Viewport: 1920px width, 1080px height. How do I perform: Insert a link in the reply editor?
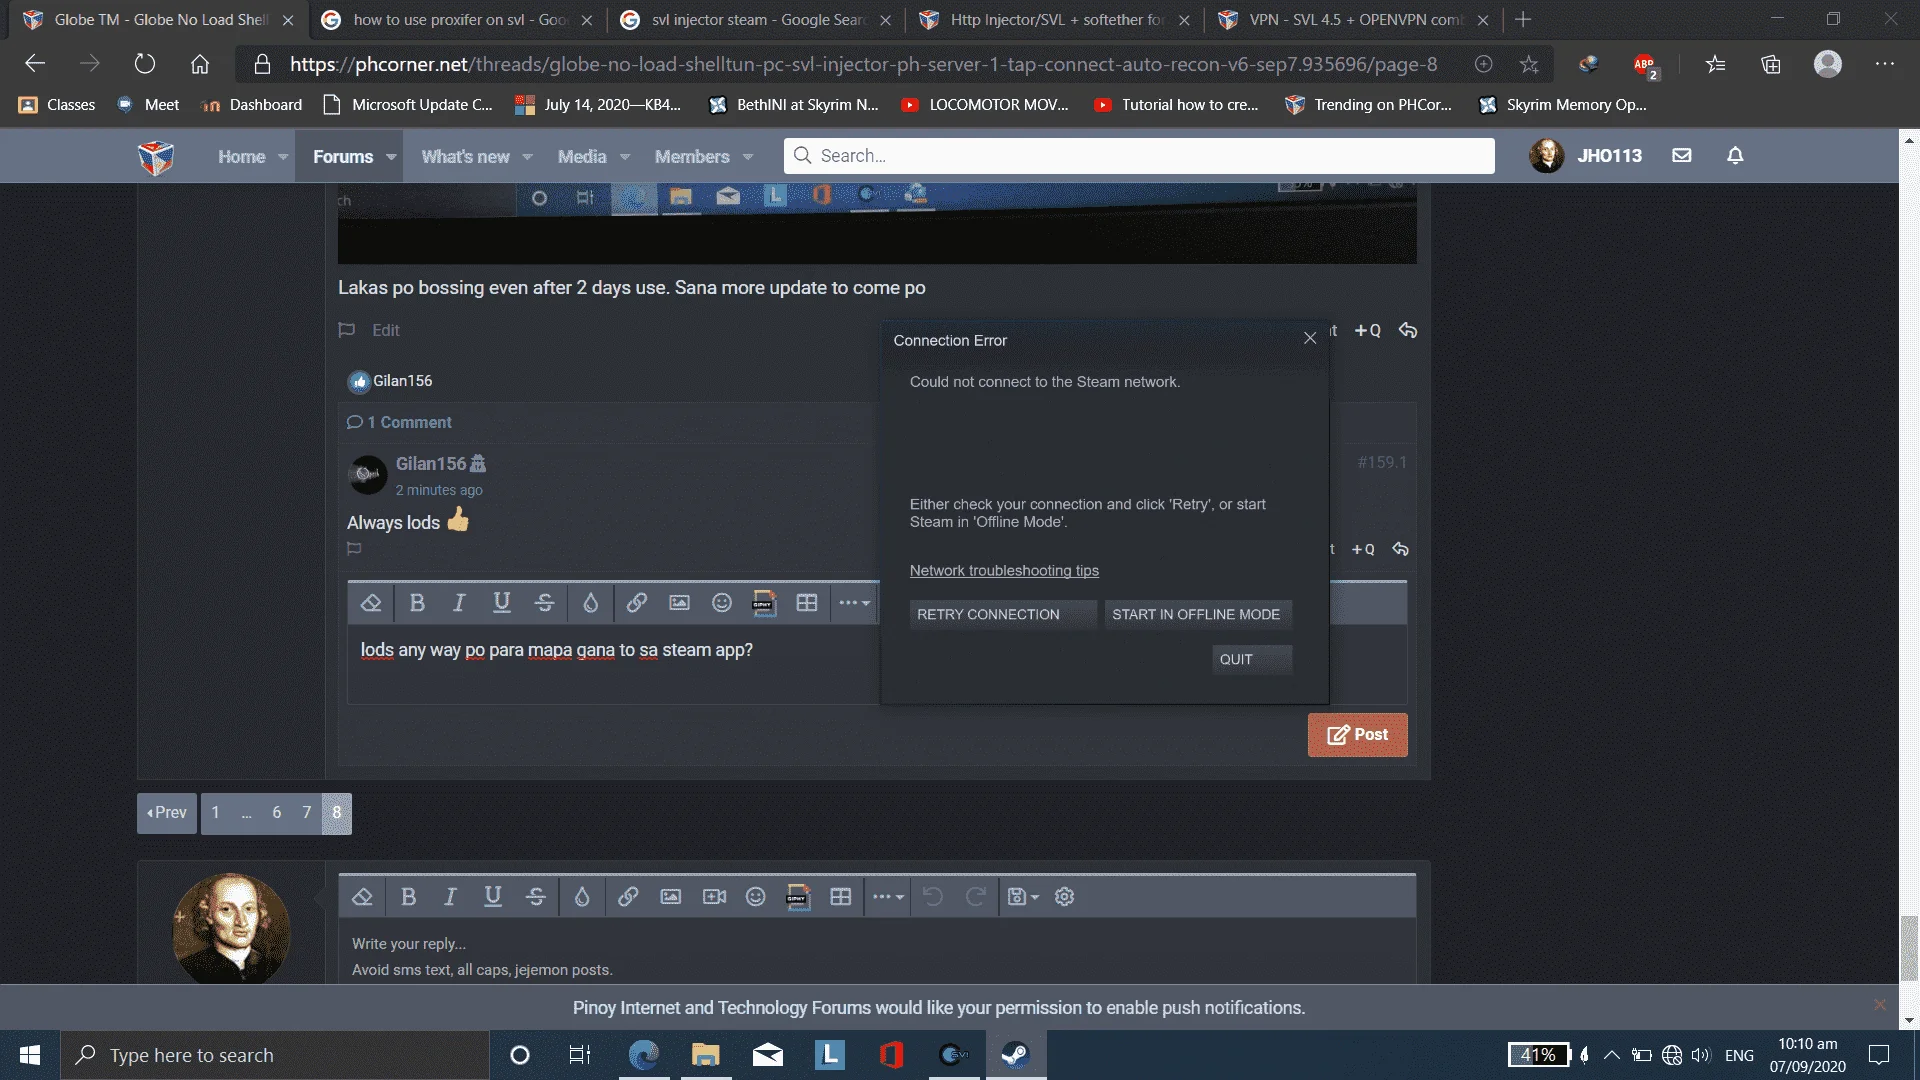(628, 897)
